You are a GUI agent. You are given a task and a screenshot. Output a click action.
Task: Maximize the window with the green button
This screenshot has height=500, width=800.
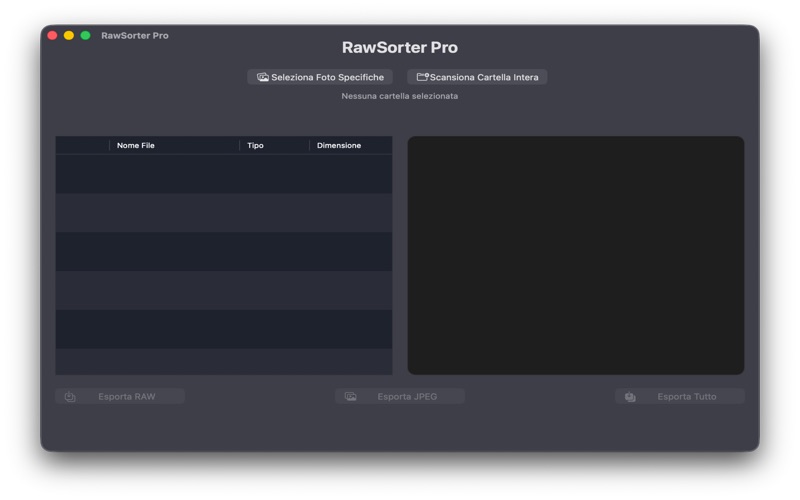click(x=86, y=35)
